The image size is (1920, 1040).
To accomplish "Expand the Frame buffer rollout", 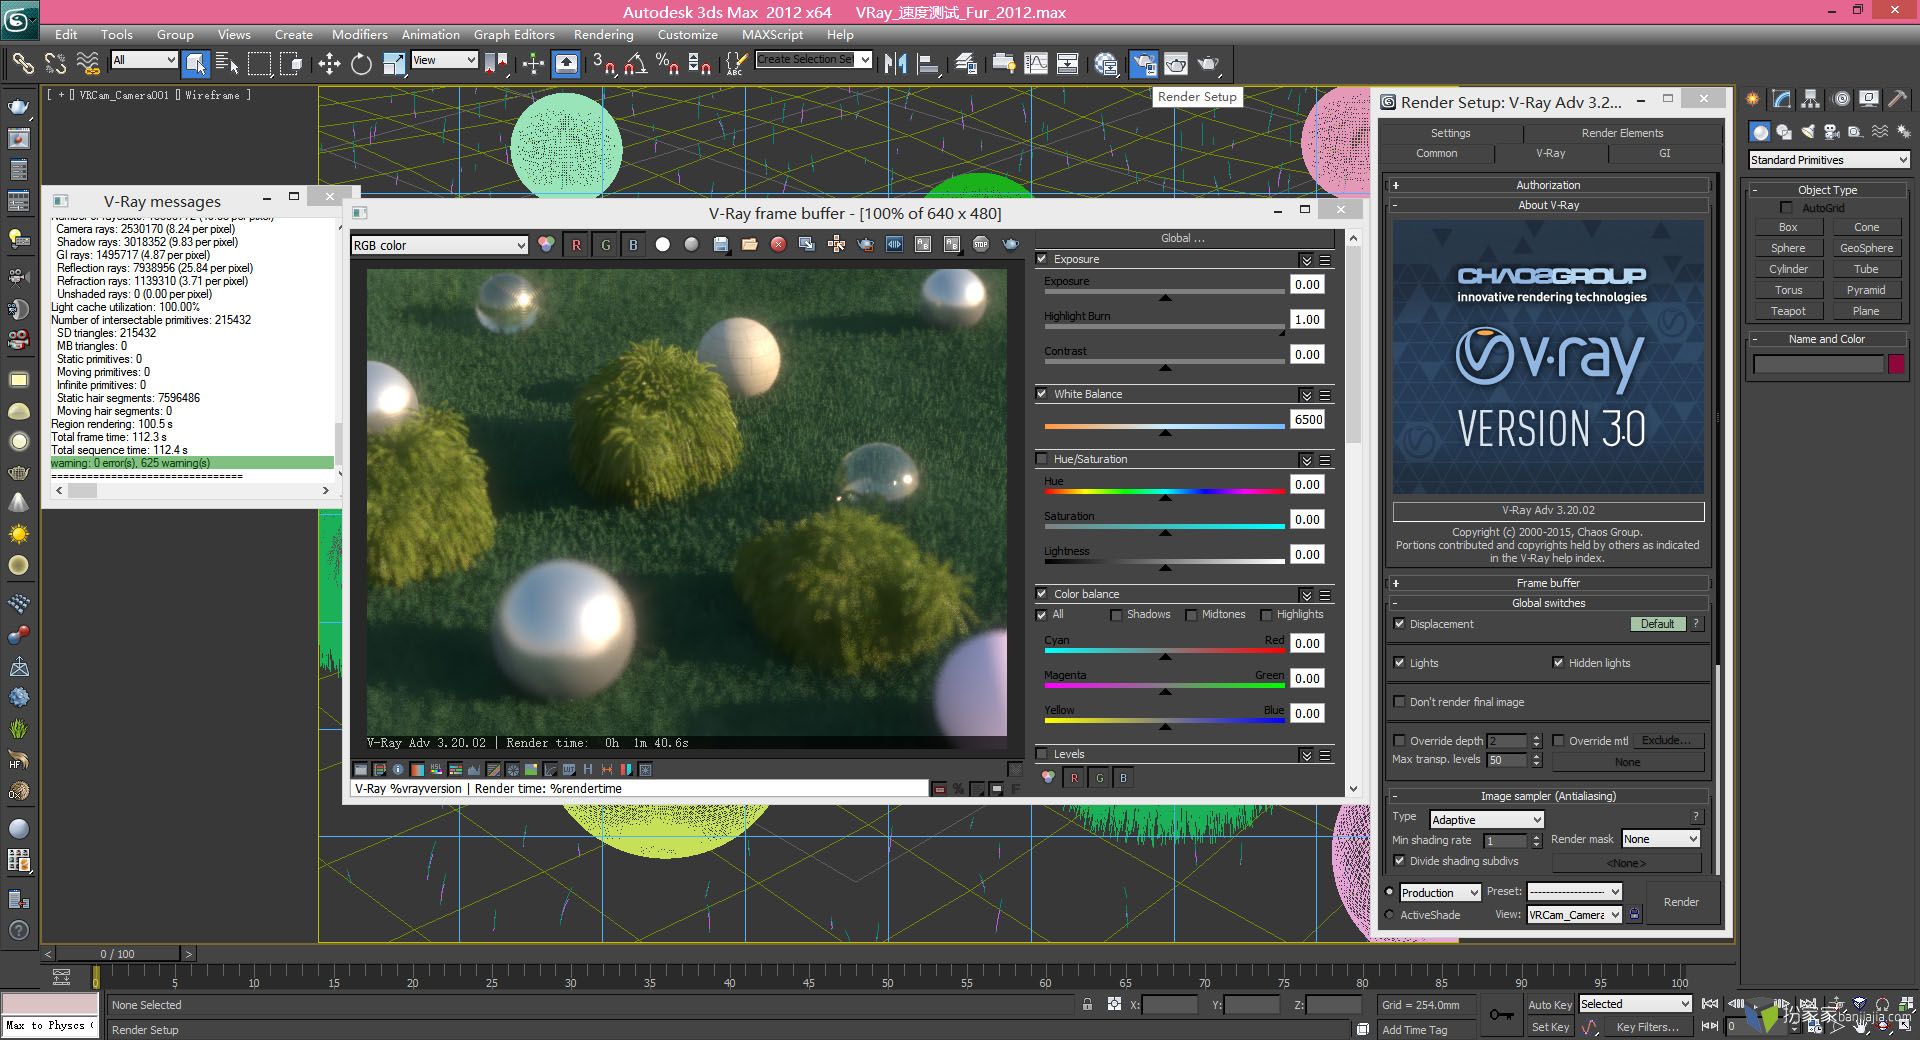I will click(x=1547, y=583).
